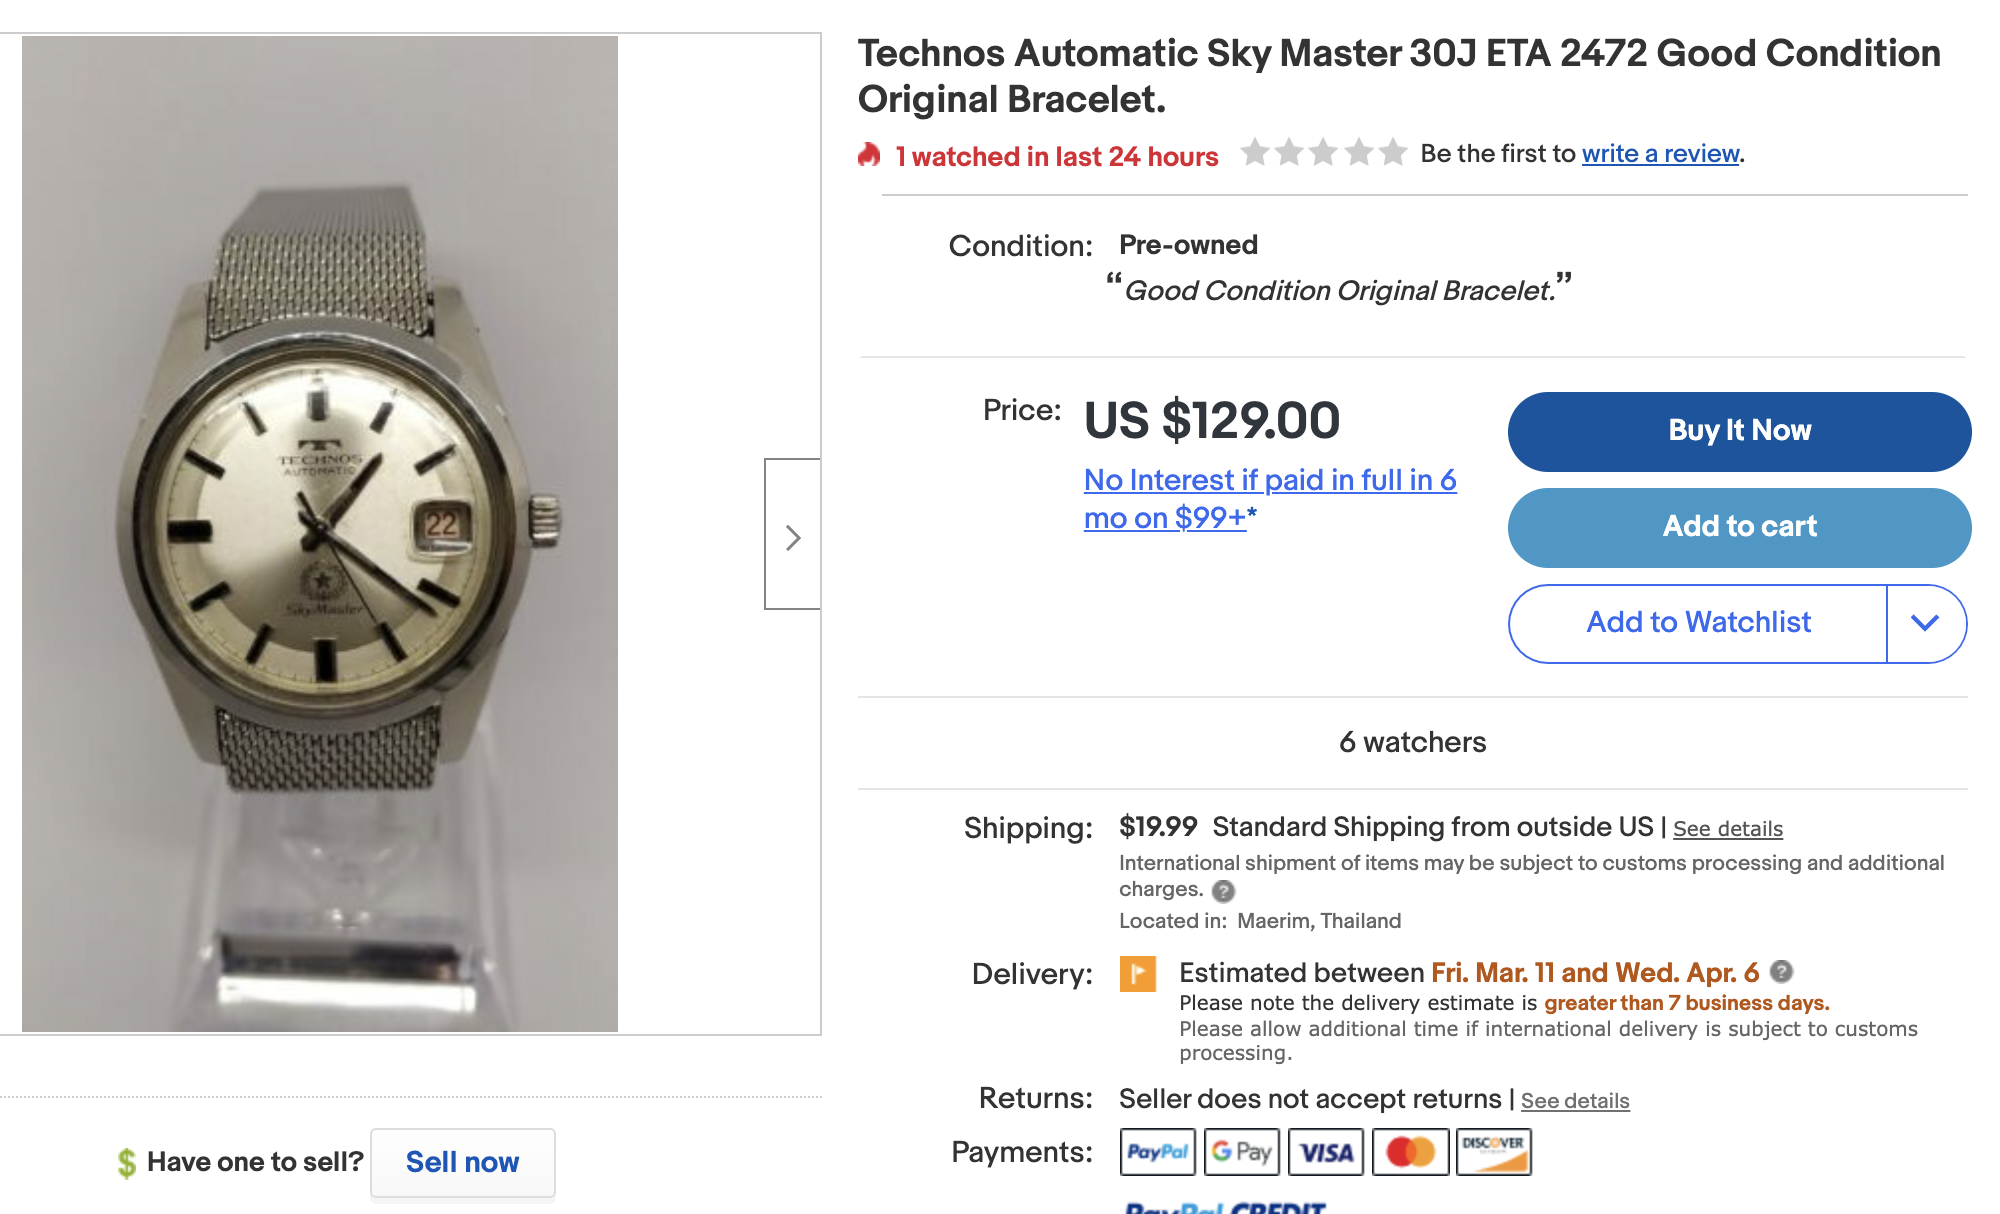2000x1214 pixels.
Task: Click the help icon after delivery dates
Action: [1781, 971]
